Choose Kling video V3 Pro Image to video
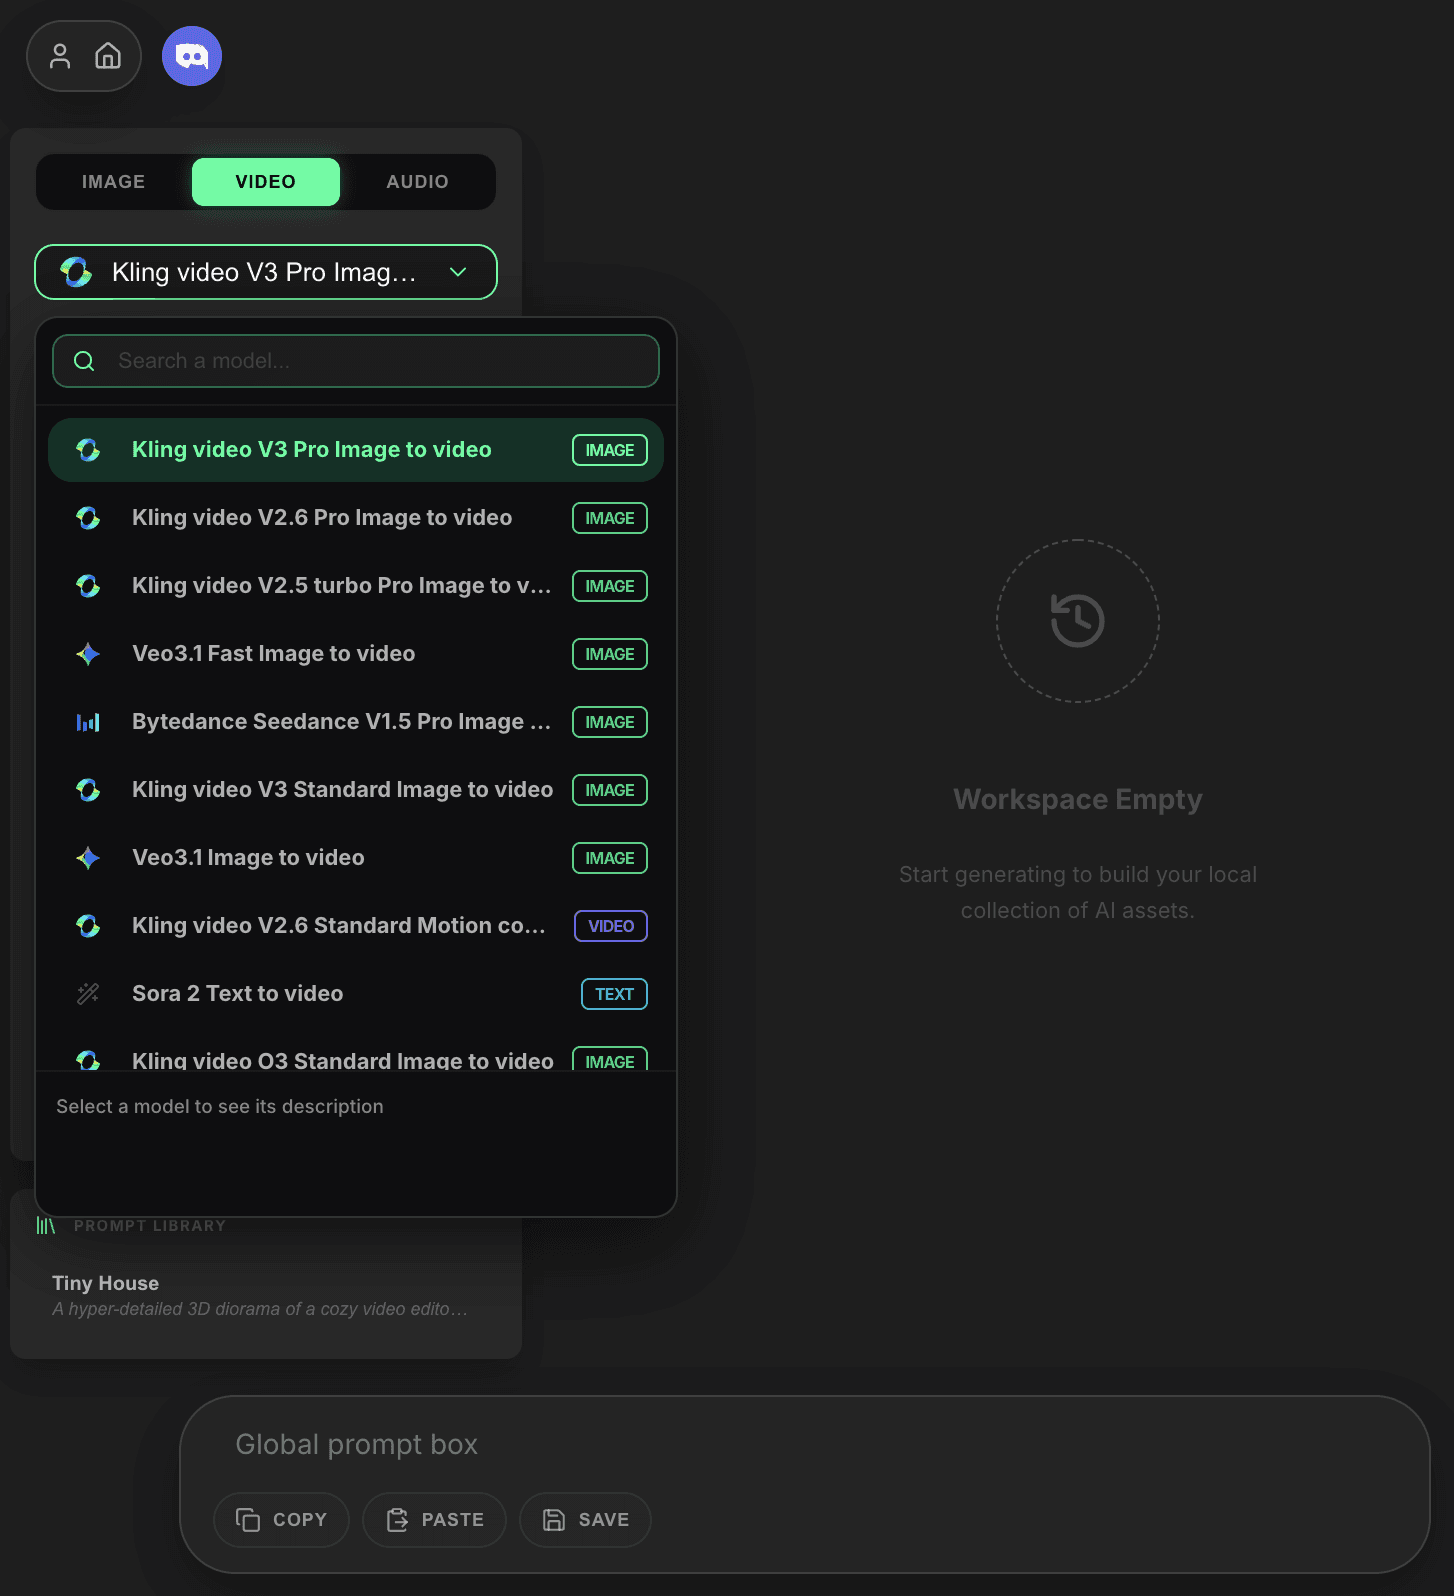Screen dimensions: 1454x1596 (x=356, y=450)
